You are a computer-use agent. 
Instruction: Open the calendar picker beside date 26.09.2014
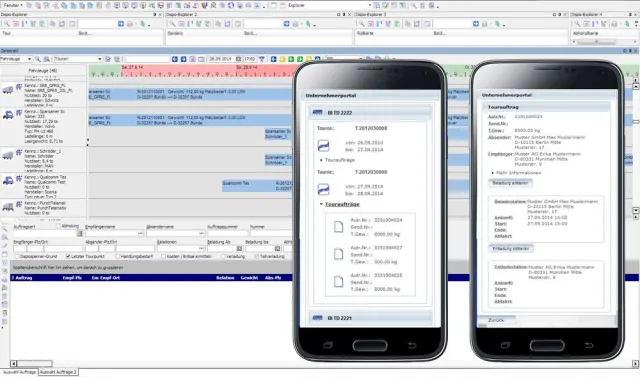pos(239,59)
